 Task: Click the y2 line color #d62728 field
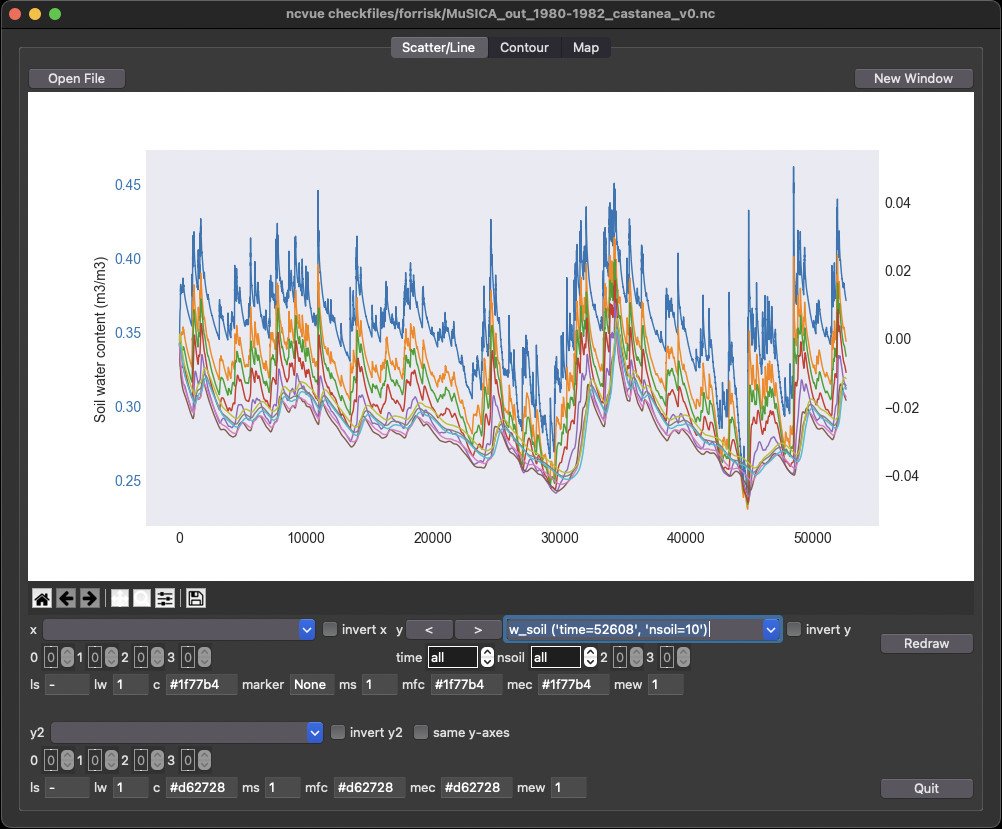(201, 787)
